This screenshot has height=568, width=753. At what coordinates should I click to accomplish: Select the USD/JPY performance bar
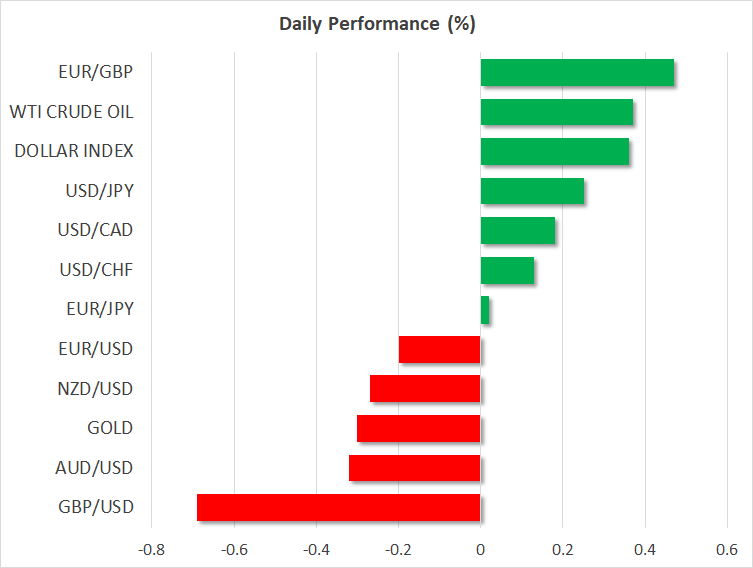point(532,191)
